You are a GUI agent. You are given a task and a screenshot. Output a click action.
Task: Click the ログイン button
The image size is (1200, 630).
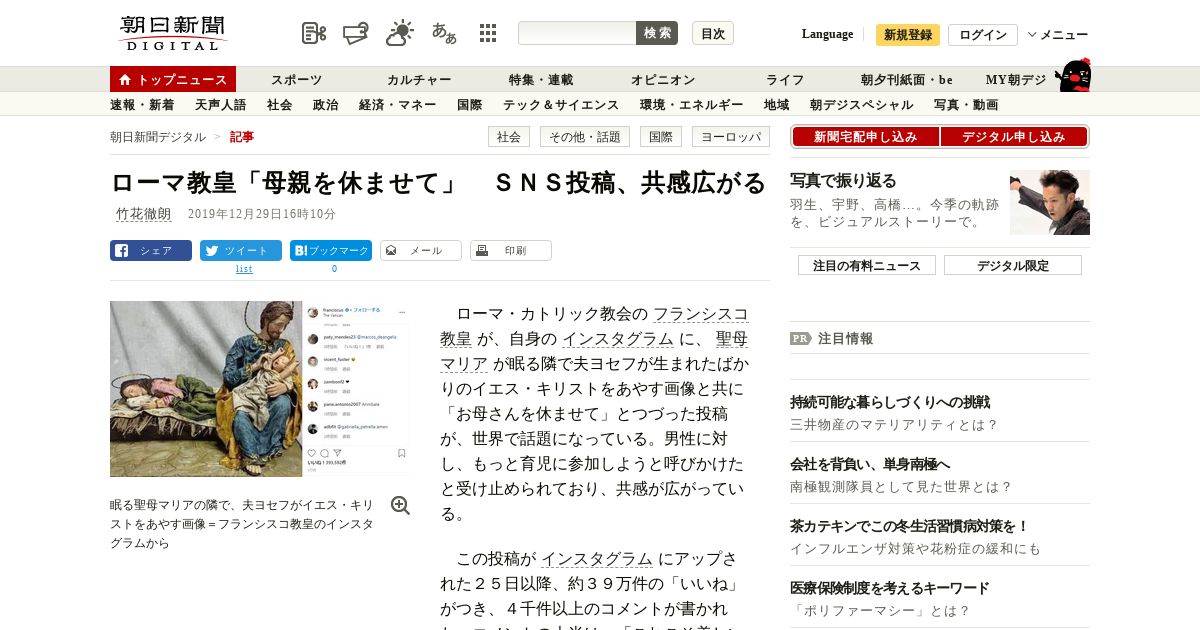click(x=983, y=35)
